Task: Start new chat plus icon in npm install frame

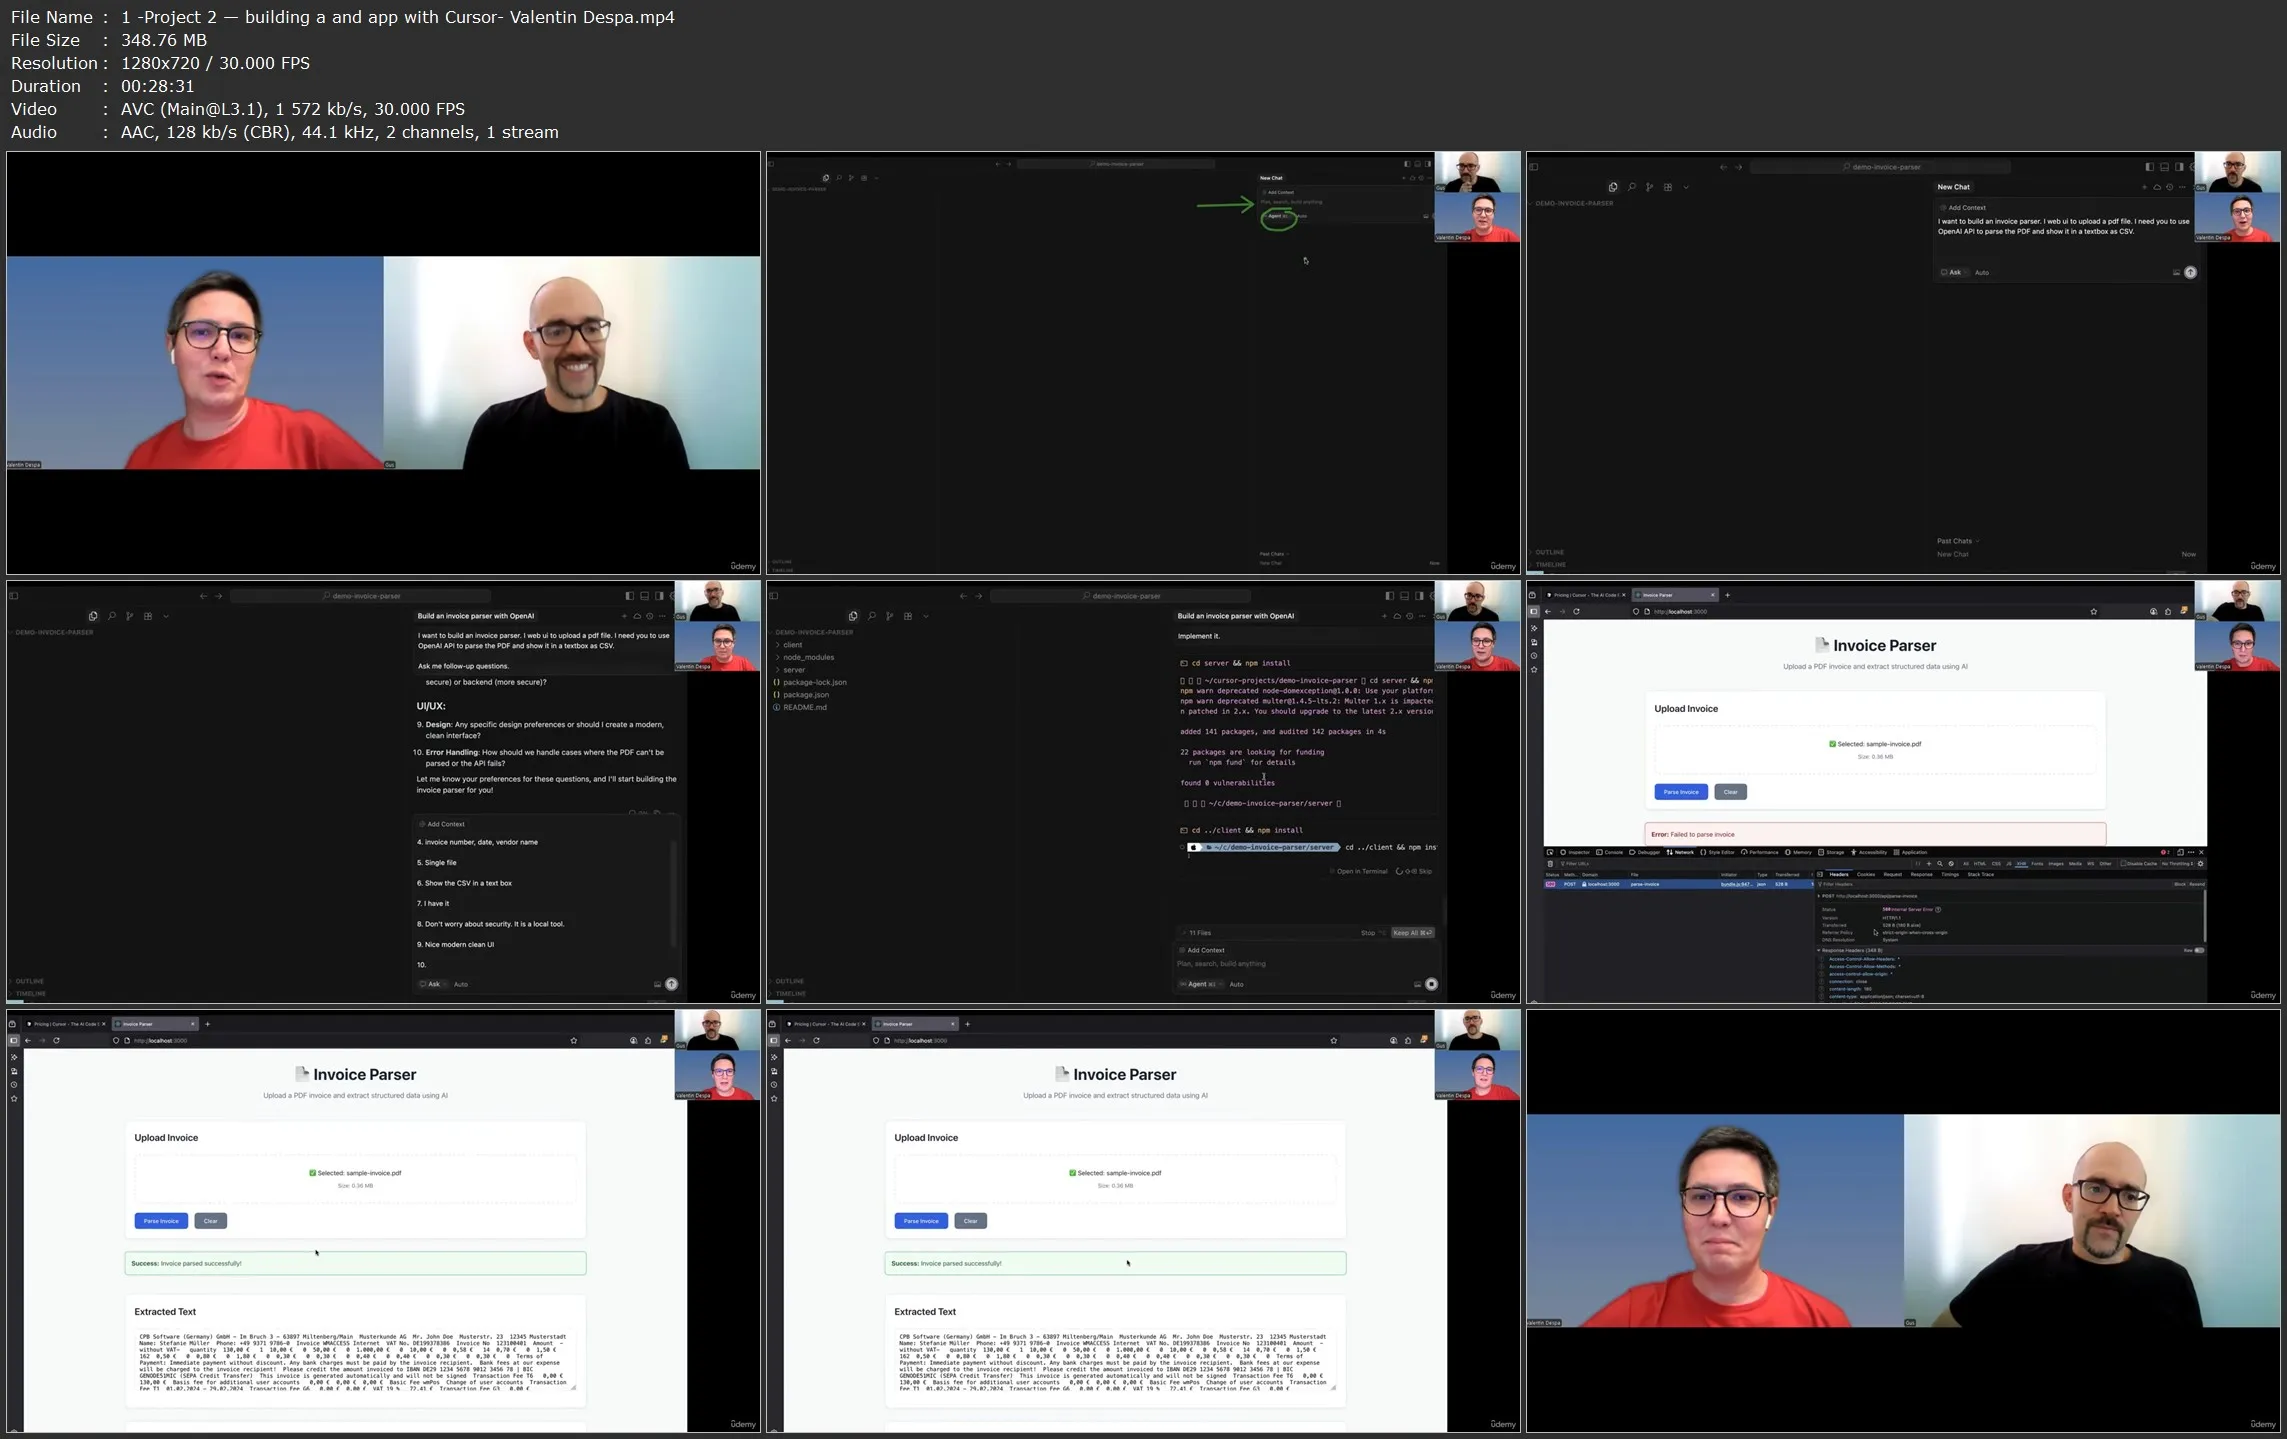Action: tap(1384, 616)
